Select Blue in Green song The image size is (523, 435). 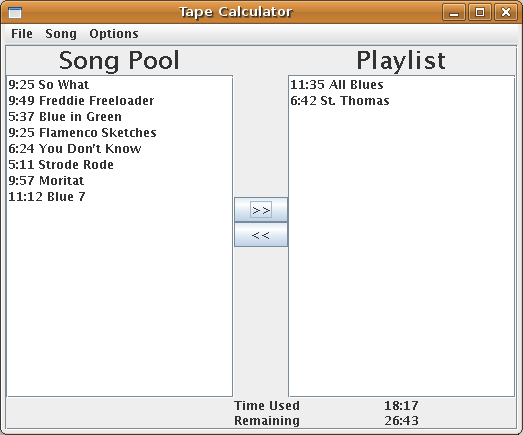tap(119, 117)
